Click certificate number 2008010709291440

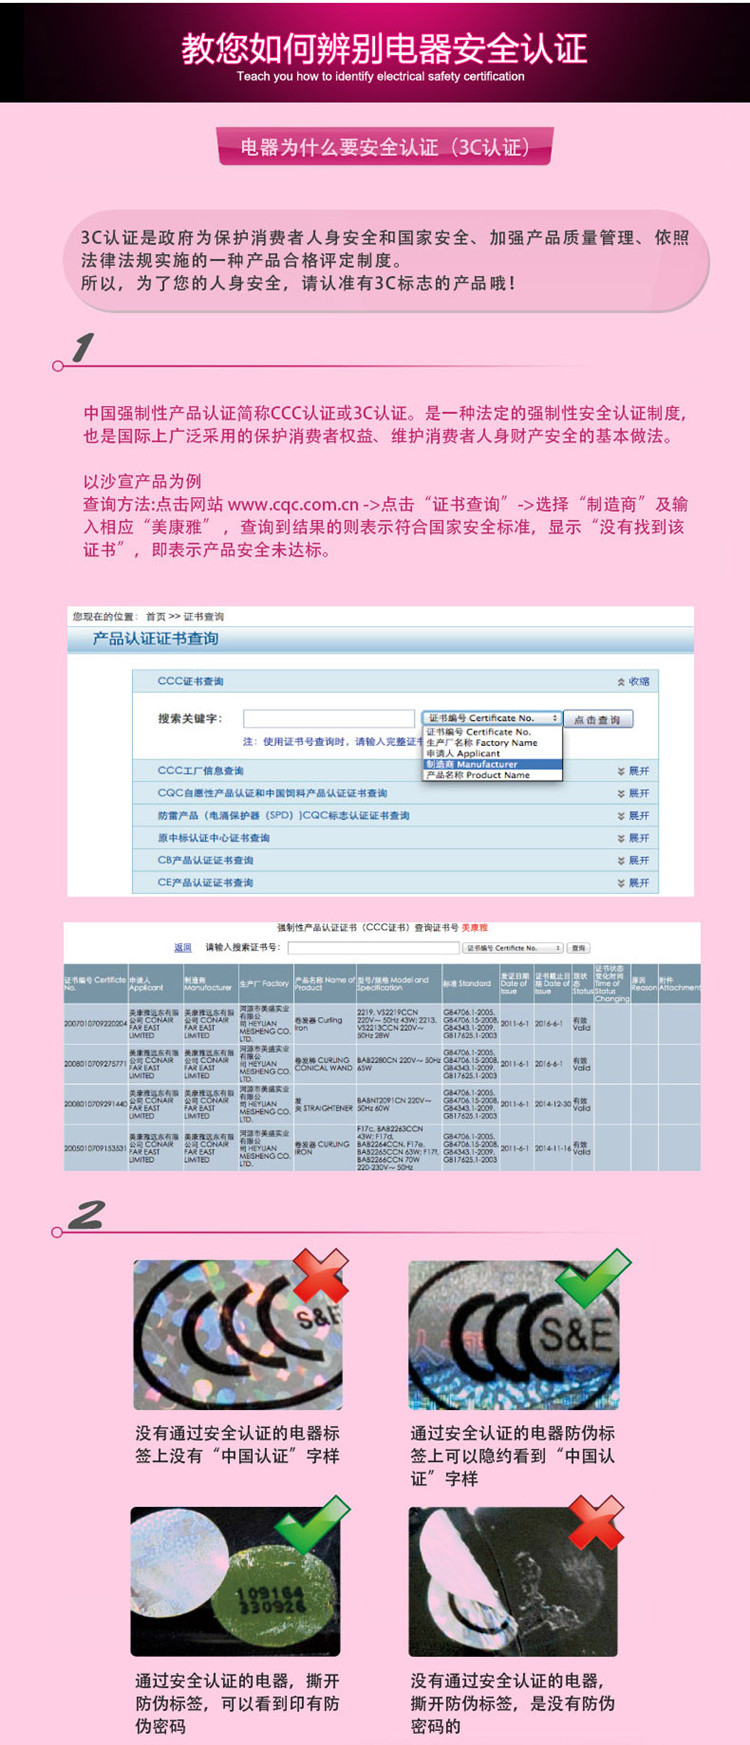[95, 1104]
